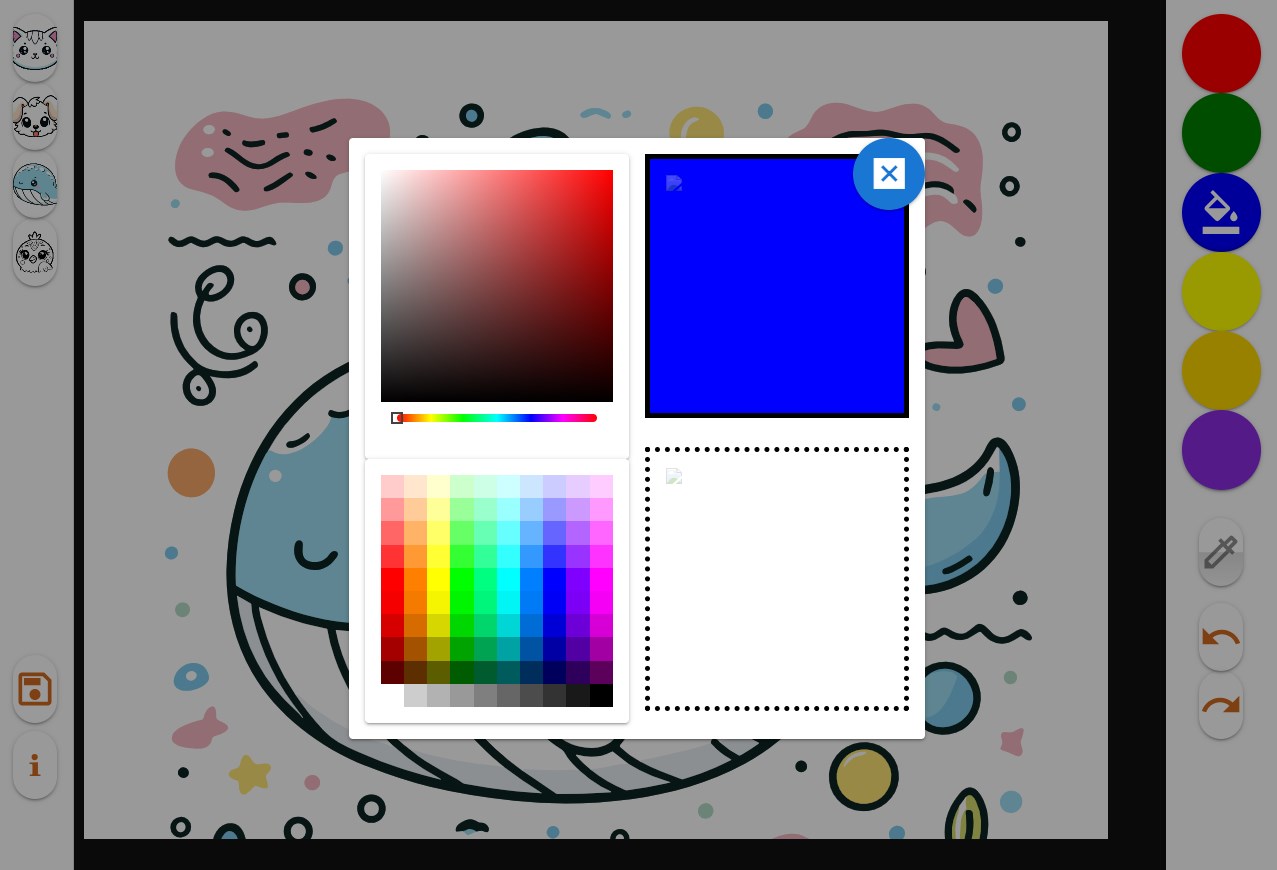Click the save floppy disk icon
Screen dimensions: 1277x870
(x=35, y=689)
